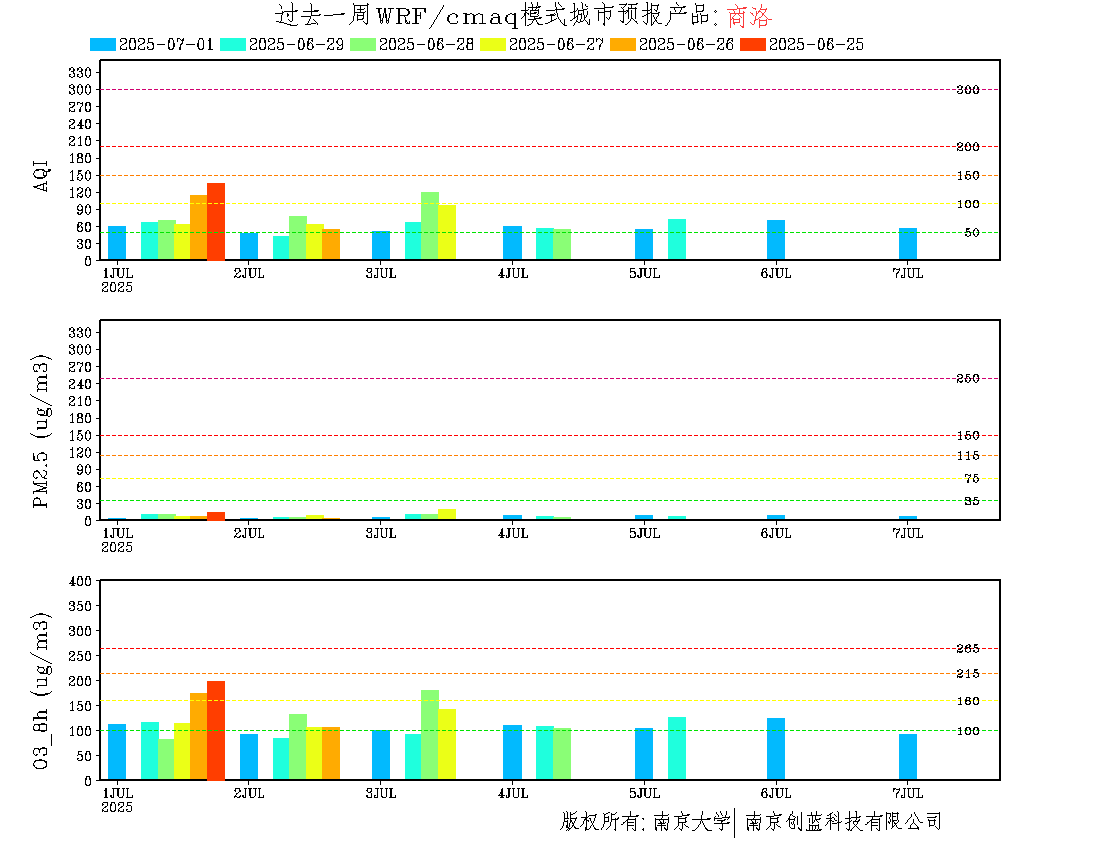Screen dimensions: 1100x850
Task: Click the "200" threshold label in the AQI chart
Action: click(968, 147)
